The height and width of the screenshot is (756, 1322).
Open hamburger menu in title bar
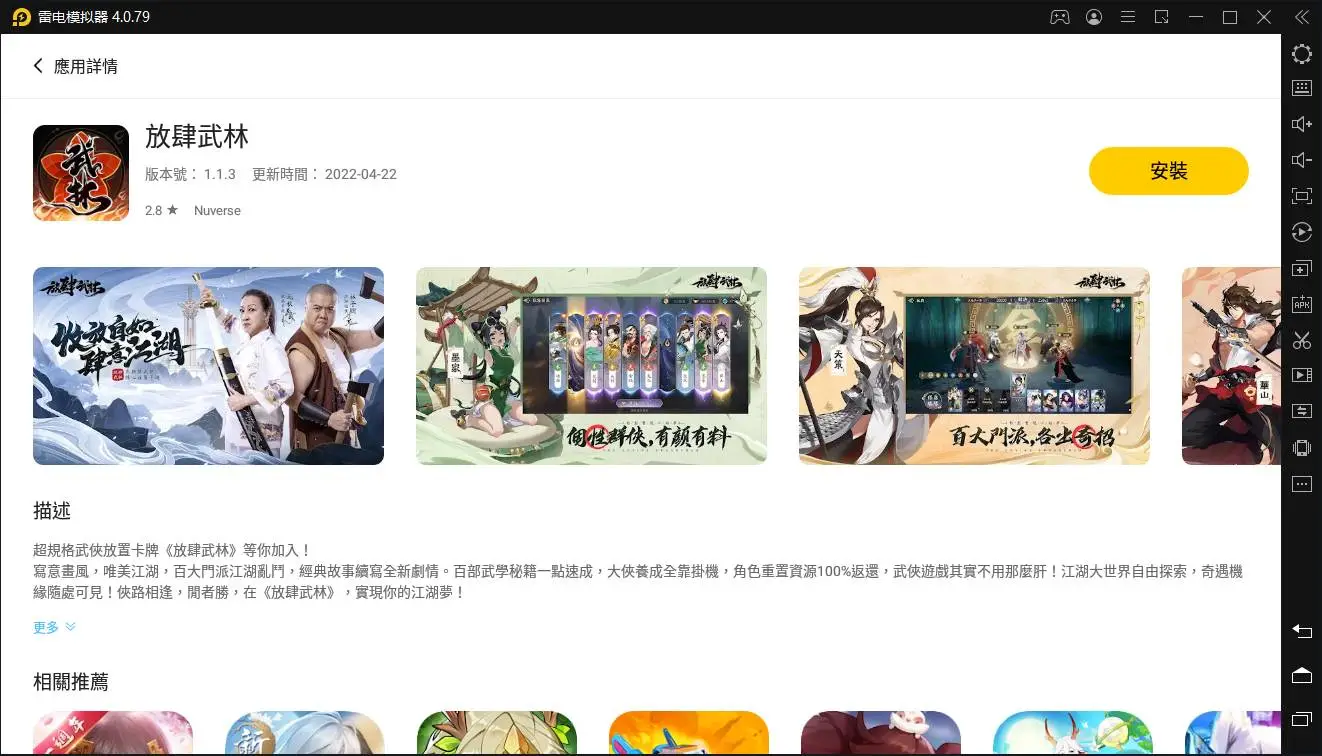click(1128, 17)
